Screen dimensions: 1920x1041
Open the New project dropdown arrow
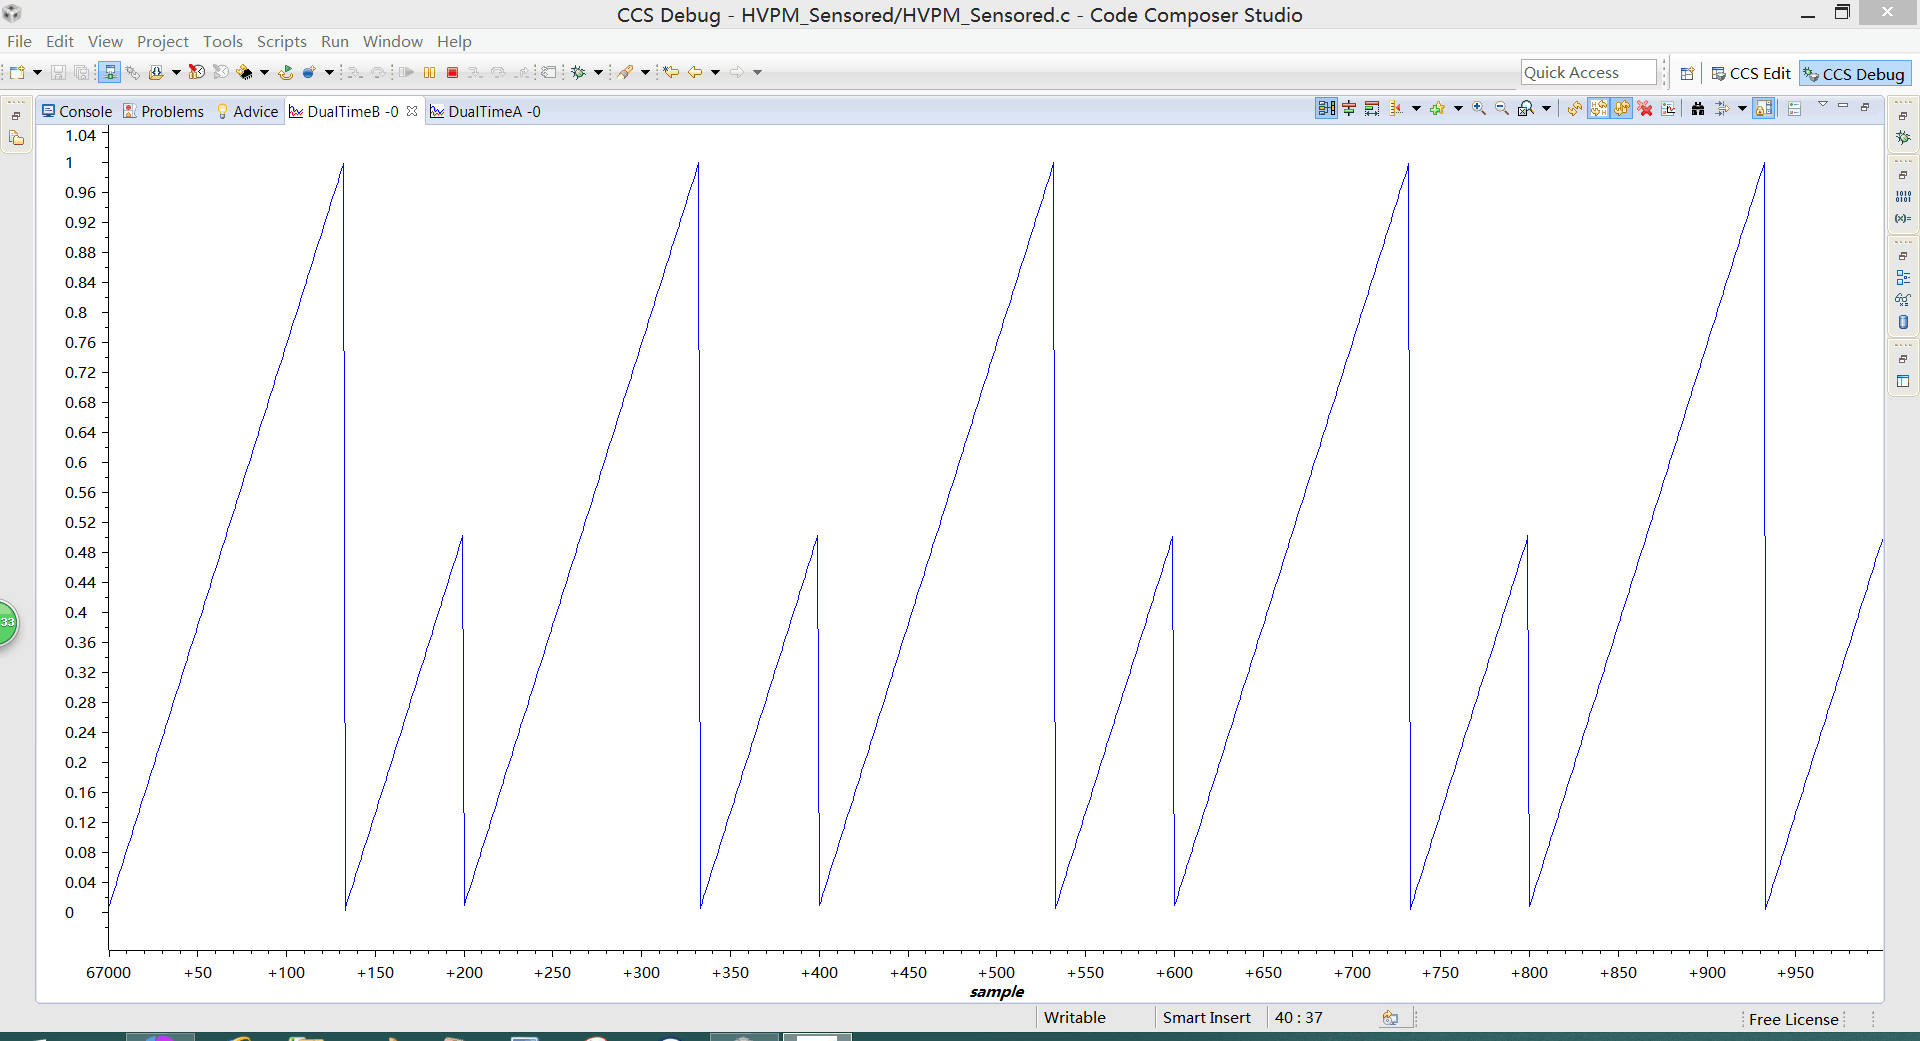pyautogui.click(x=37, y=72)
